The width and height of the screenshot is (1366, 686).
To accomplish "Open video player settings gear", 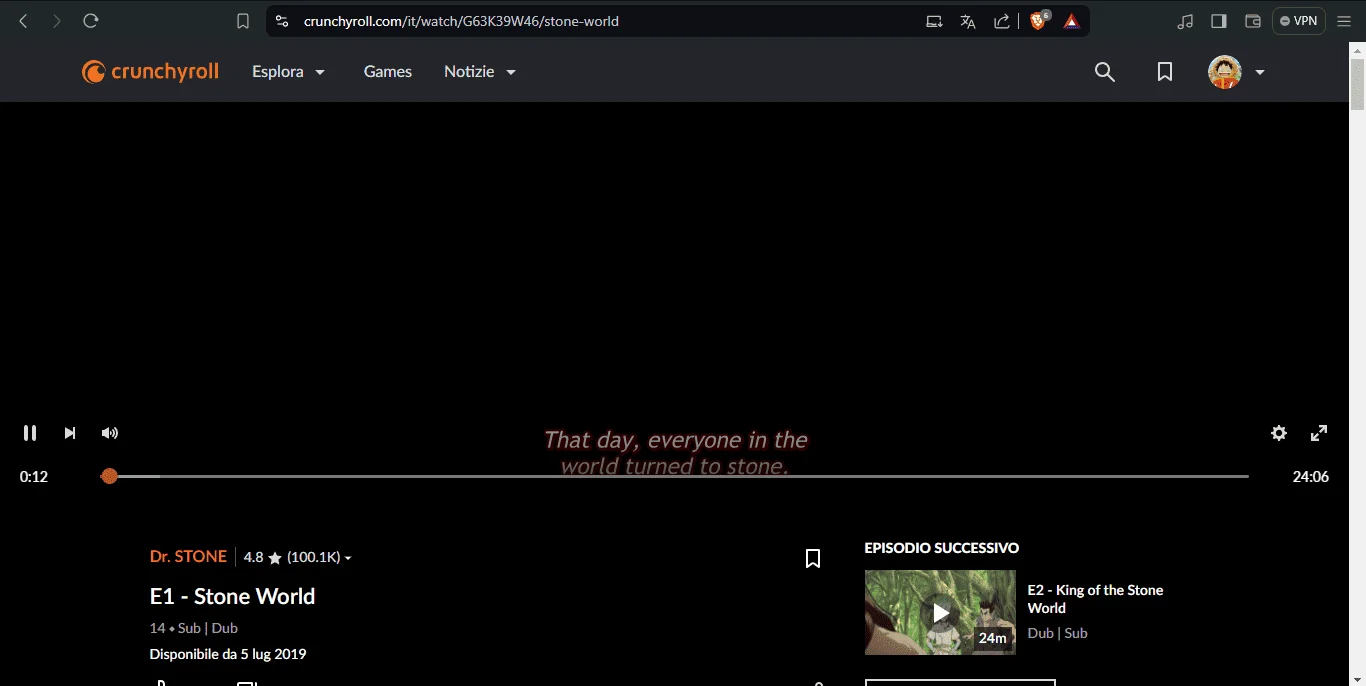I will pyautogui.click(x=1279, y=433).
